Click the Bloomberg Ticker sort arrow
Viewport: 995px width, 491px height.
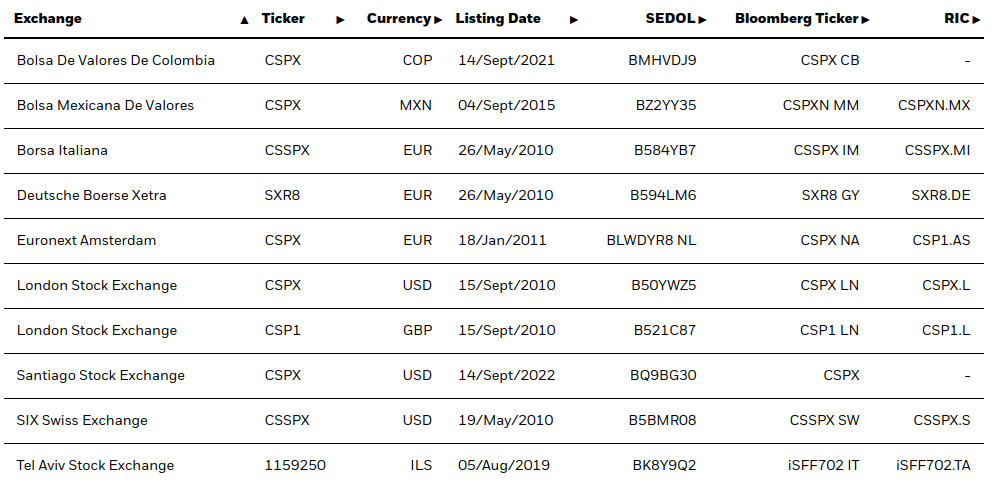click(865, 20)
